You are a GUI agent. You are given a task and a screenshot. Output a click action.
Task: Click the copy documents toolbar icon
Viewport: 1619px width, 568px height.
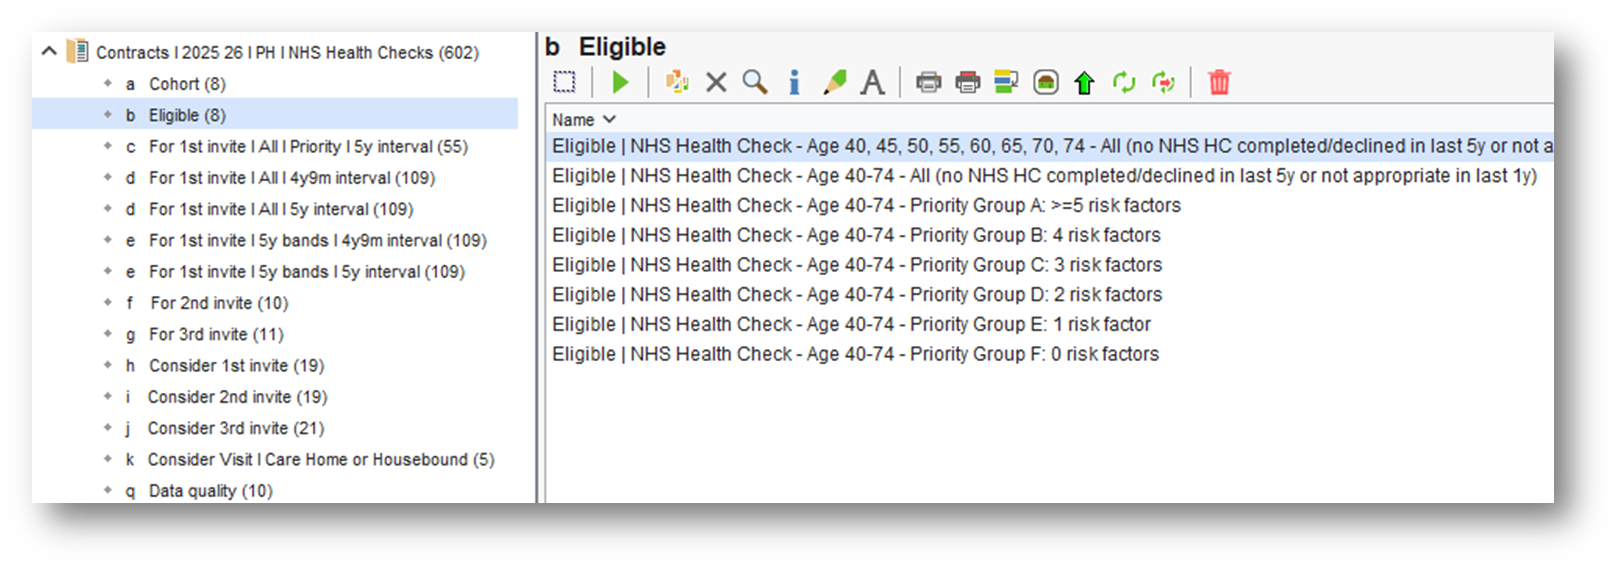pos(677,82)
